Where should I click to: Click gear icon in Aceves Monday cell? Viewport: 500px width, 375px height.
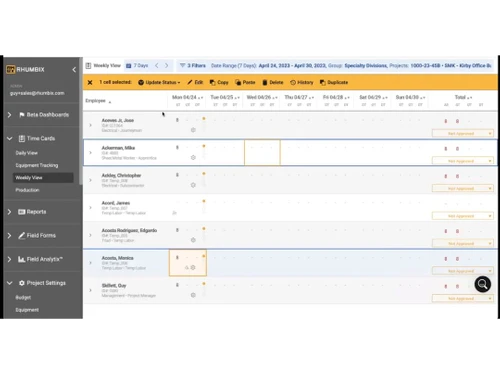(193, 130)
